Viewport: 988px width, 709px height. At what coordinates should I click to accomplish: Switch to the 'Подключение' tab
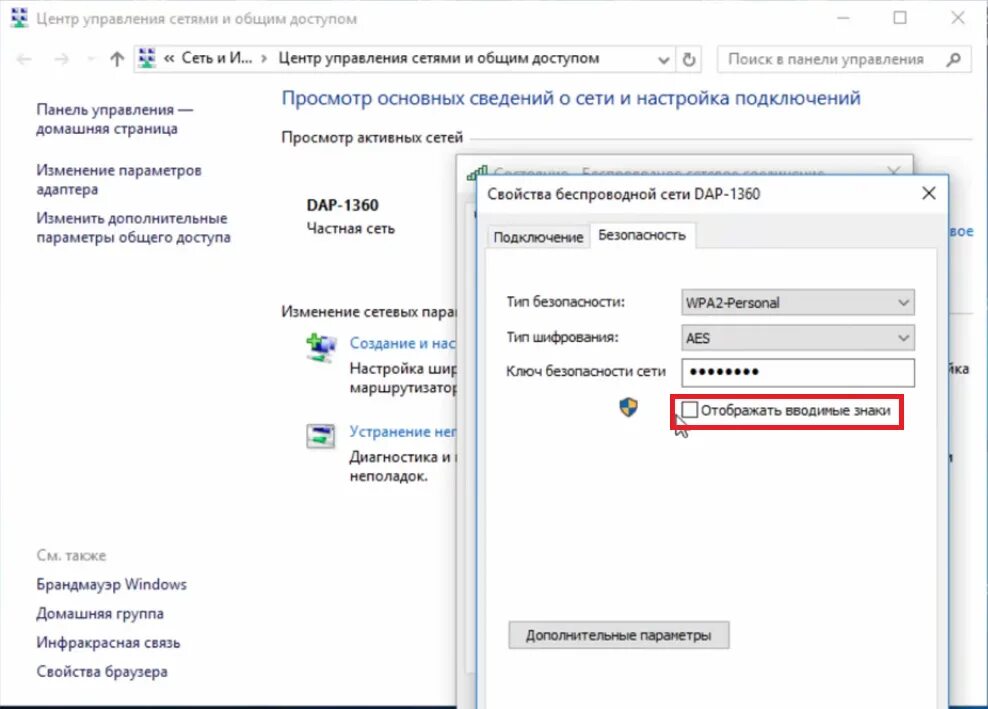click(538, 238)
